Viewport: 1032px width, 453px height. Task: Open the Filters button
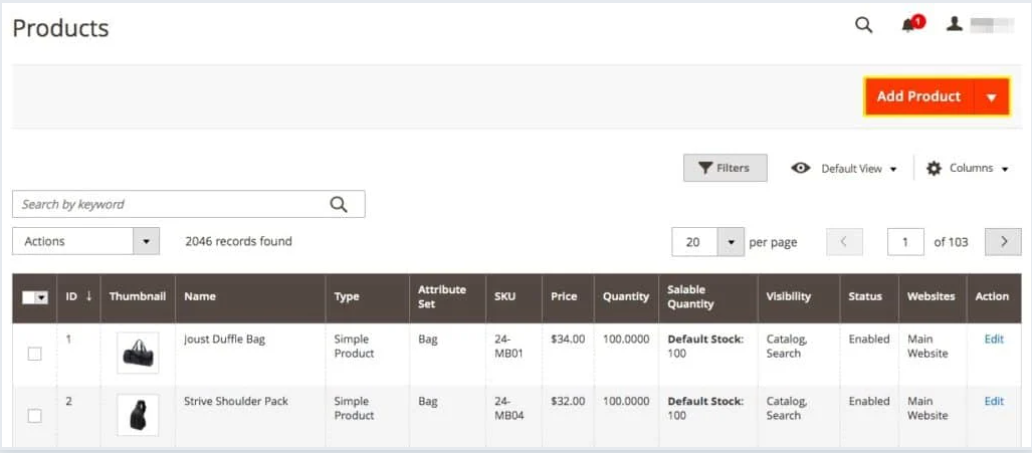(x=725, y=168)
